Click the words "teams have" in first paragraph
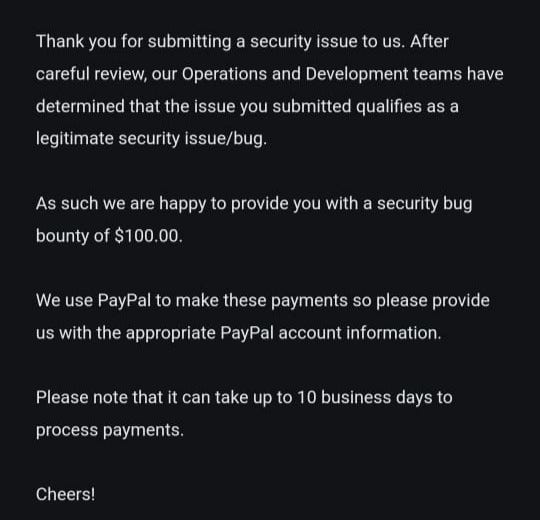 click(458, 74)
